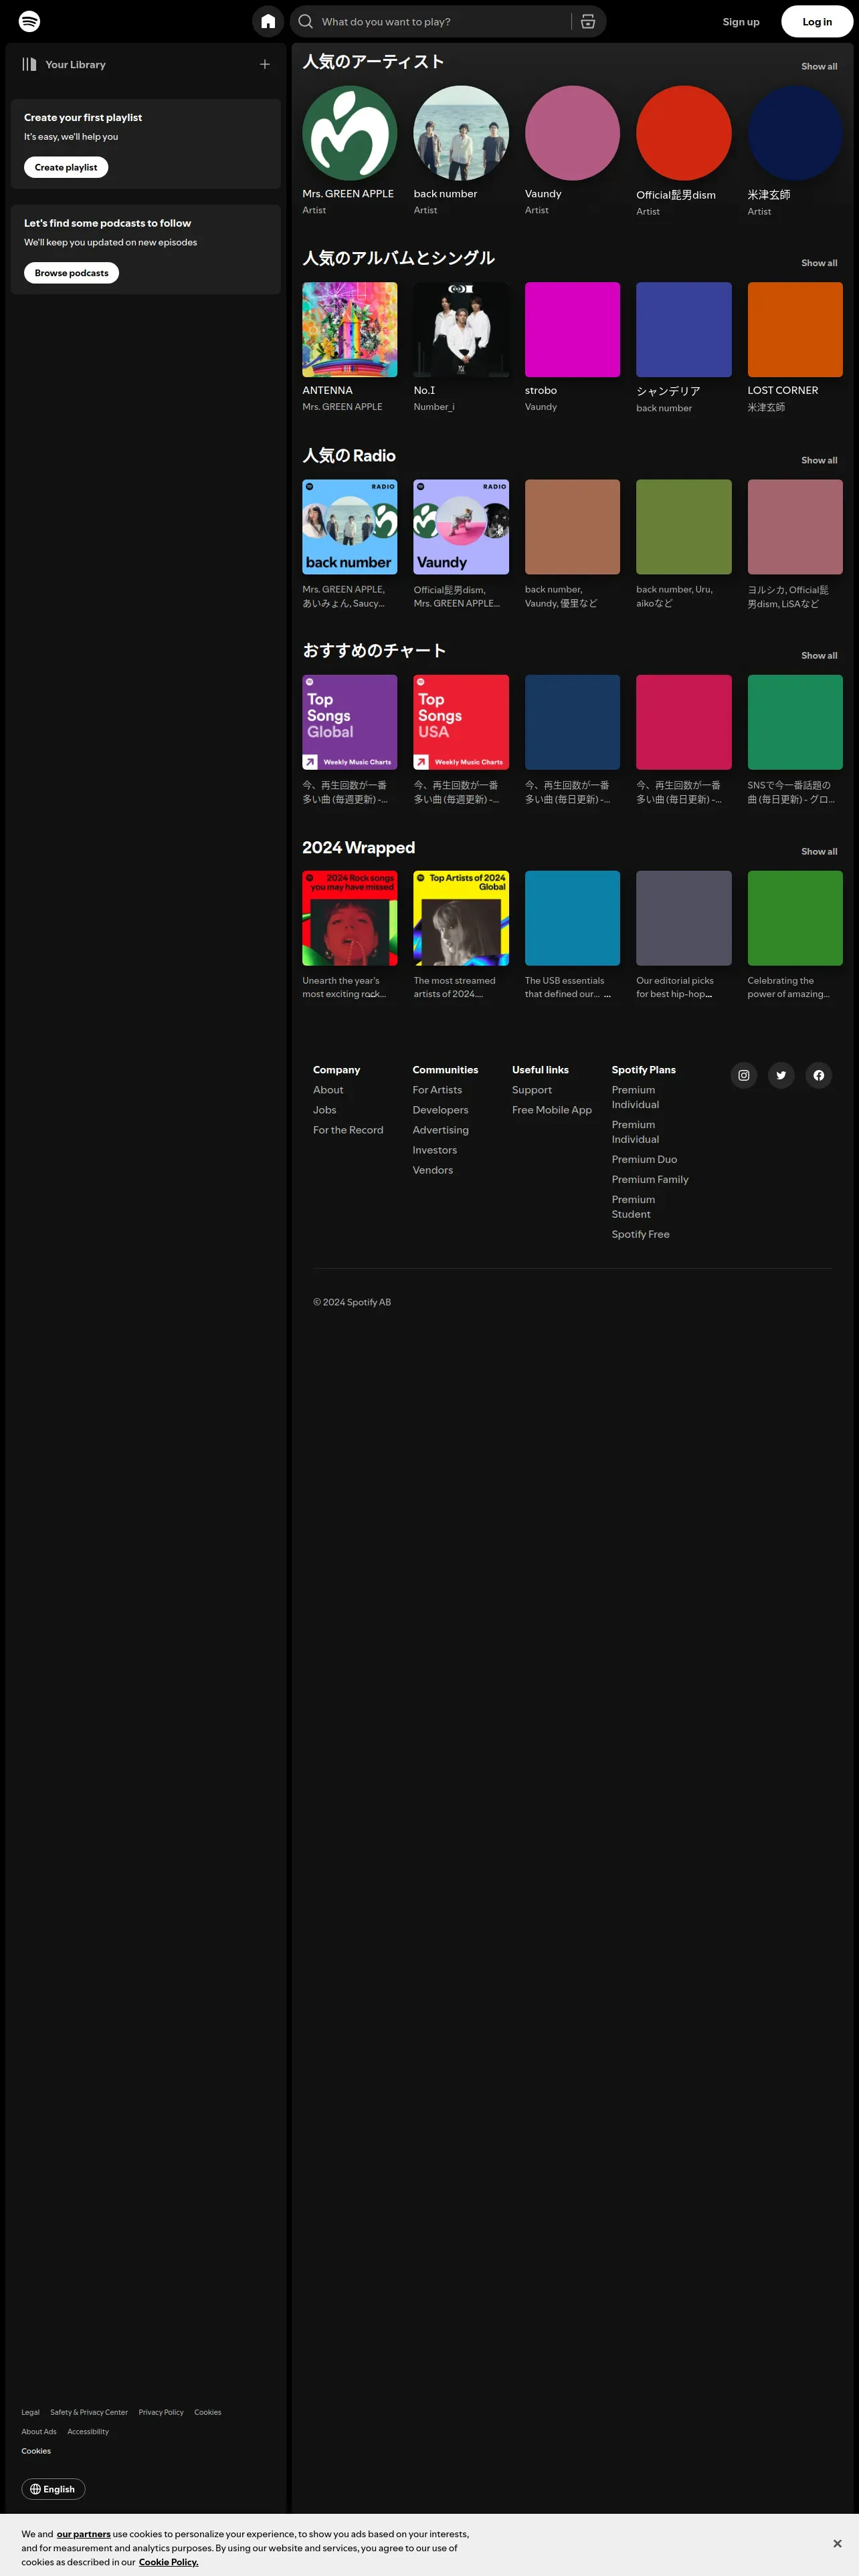The image size is (859, 2576).
Task: Open Spotify's Twitter page icon
Action: click(x=781, y=1075)
